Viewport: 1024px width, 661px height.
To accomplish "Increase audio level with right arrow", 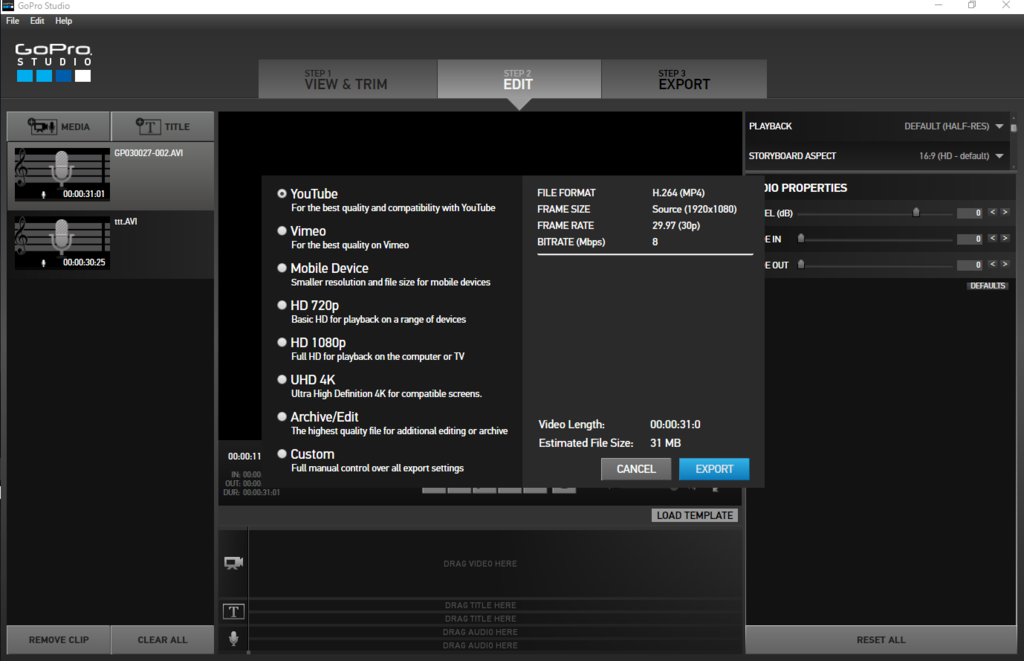I will tap(1004, 213).
